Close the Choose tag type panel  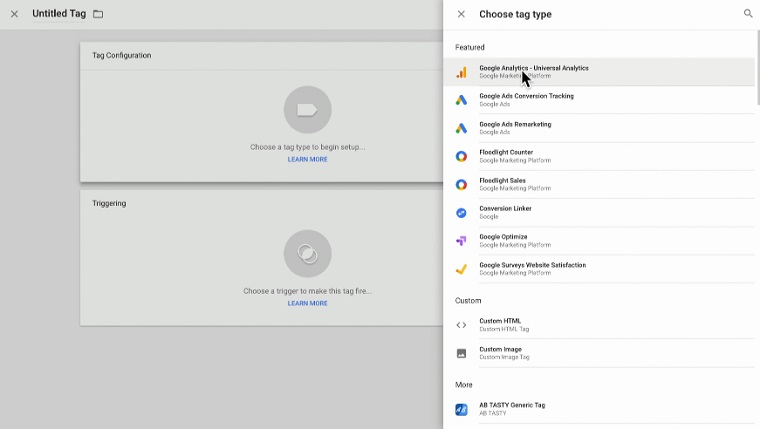click(x=461, y=14)
